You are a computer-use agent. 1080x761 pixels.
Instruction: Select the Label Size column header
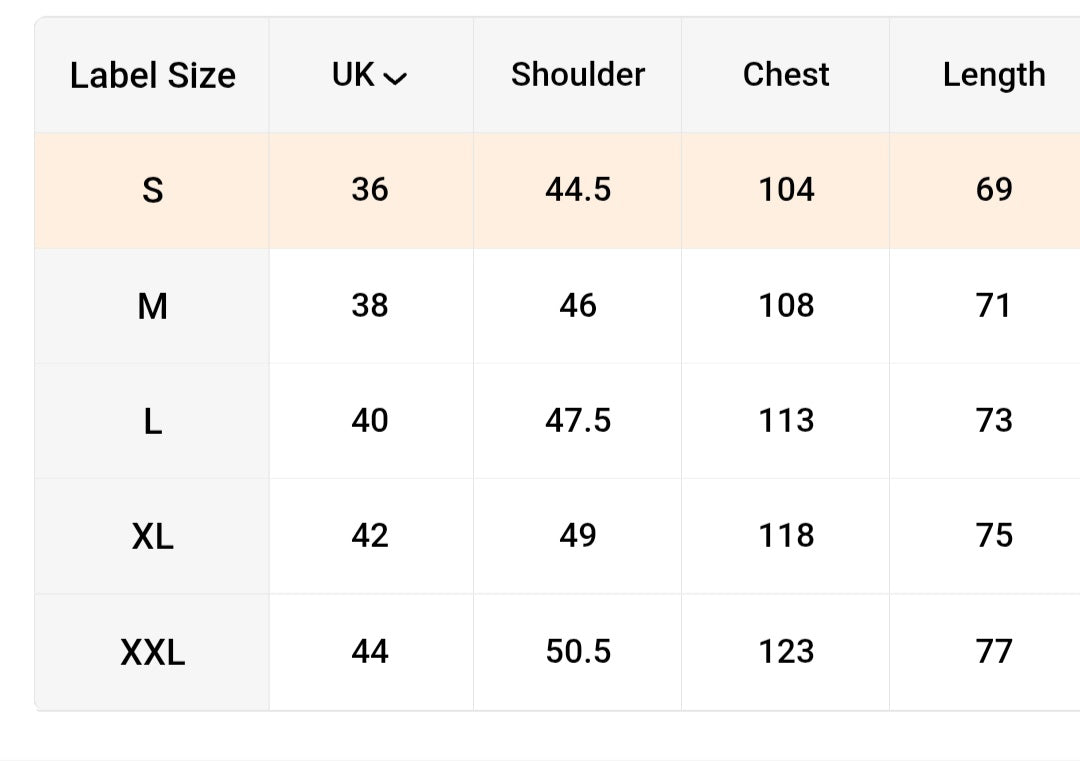click(152, 75)
